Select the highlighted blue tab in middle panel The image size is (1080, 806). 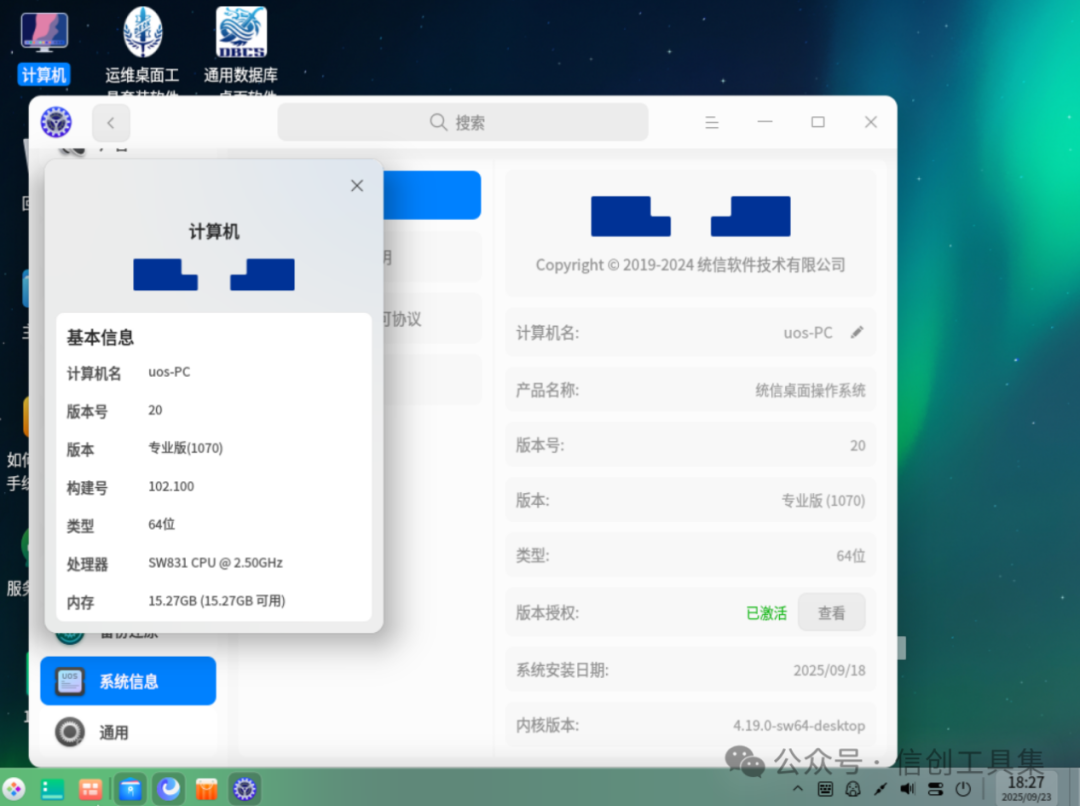click(x=432, y=195)
